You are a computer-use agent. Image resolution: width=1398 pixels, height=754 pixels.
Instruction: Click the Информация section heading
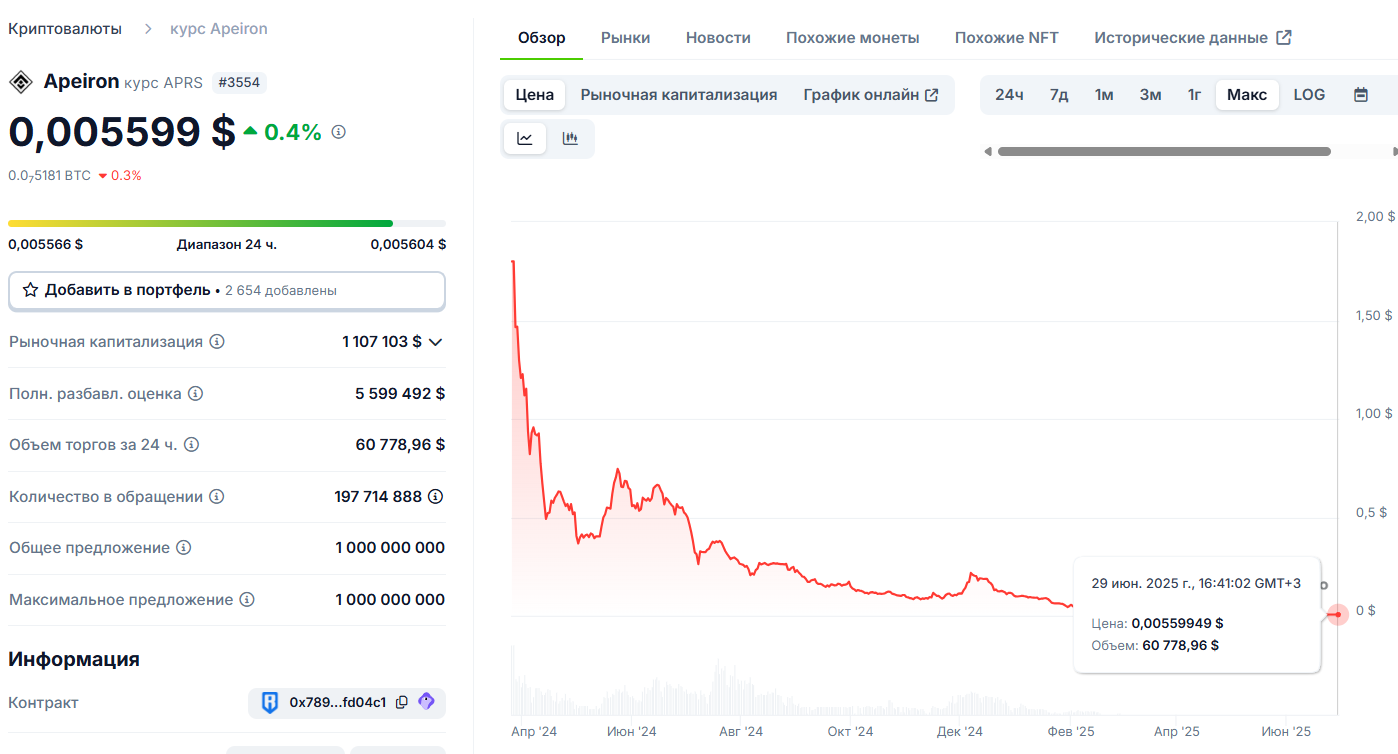tap(74, 659)
